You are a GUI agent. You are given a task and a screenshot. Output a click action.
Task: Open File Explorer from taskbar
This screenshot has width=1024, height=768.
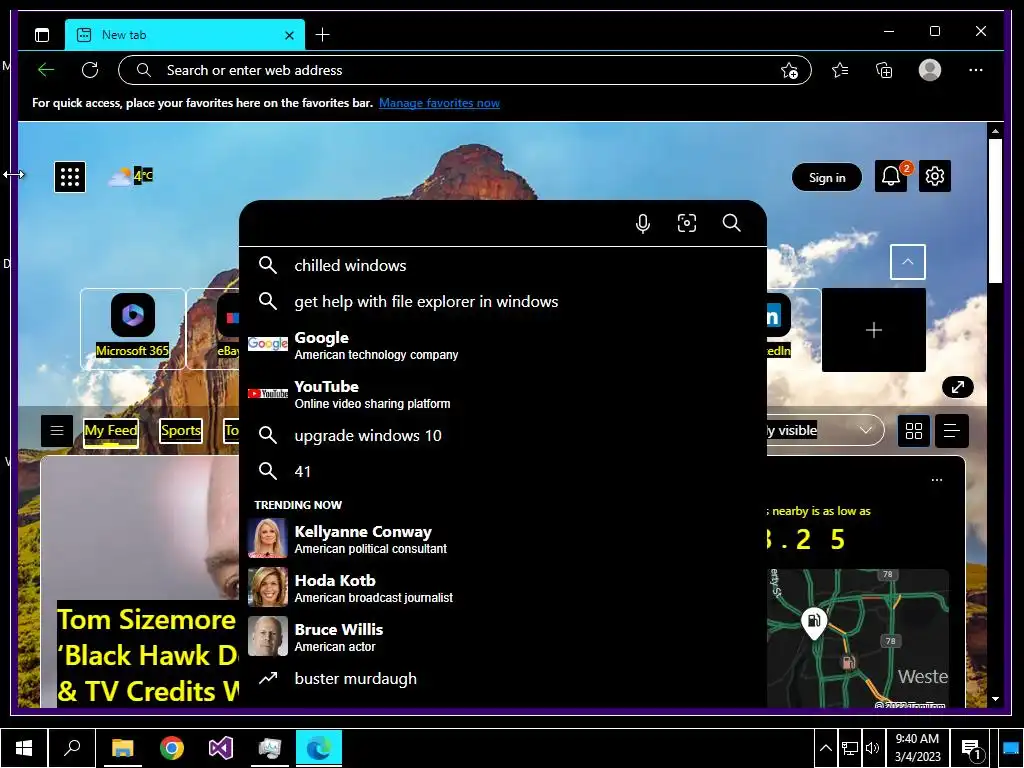122,748
